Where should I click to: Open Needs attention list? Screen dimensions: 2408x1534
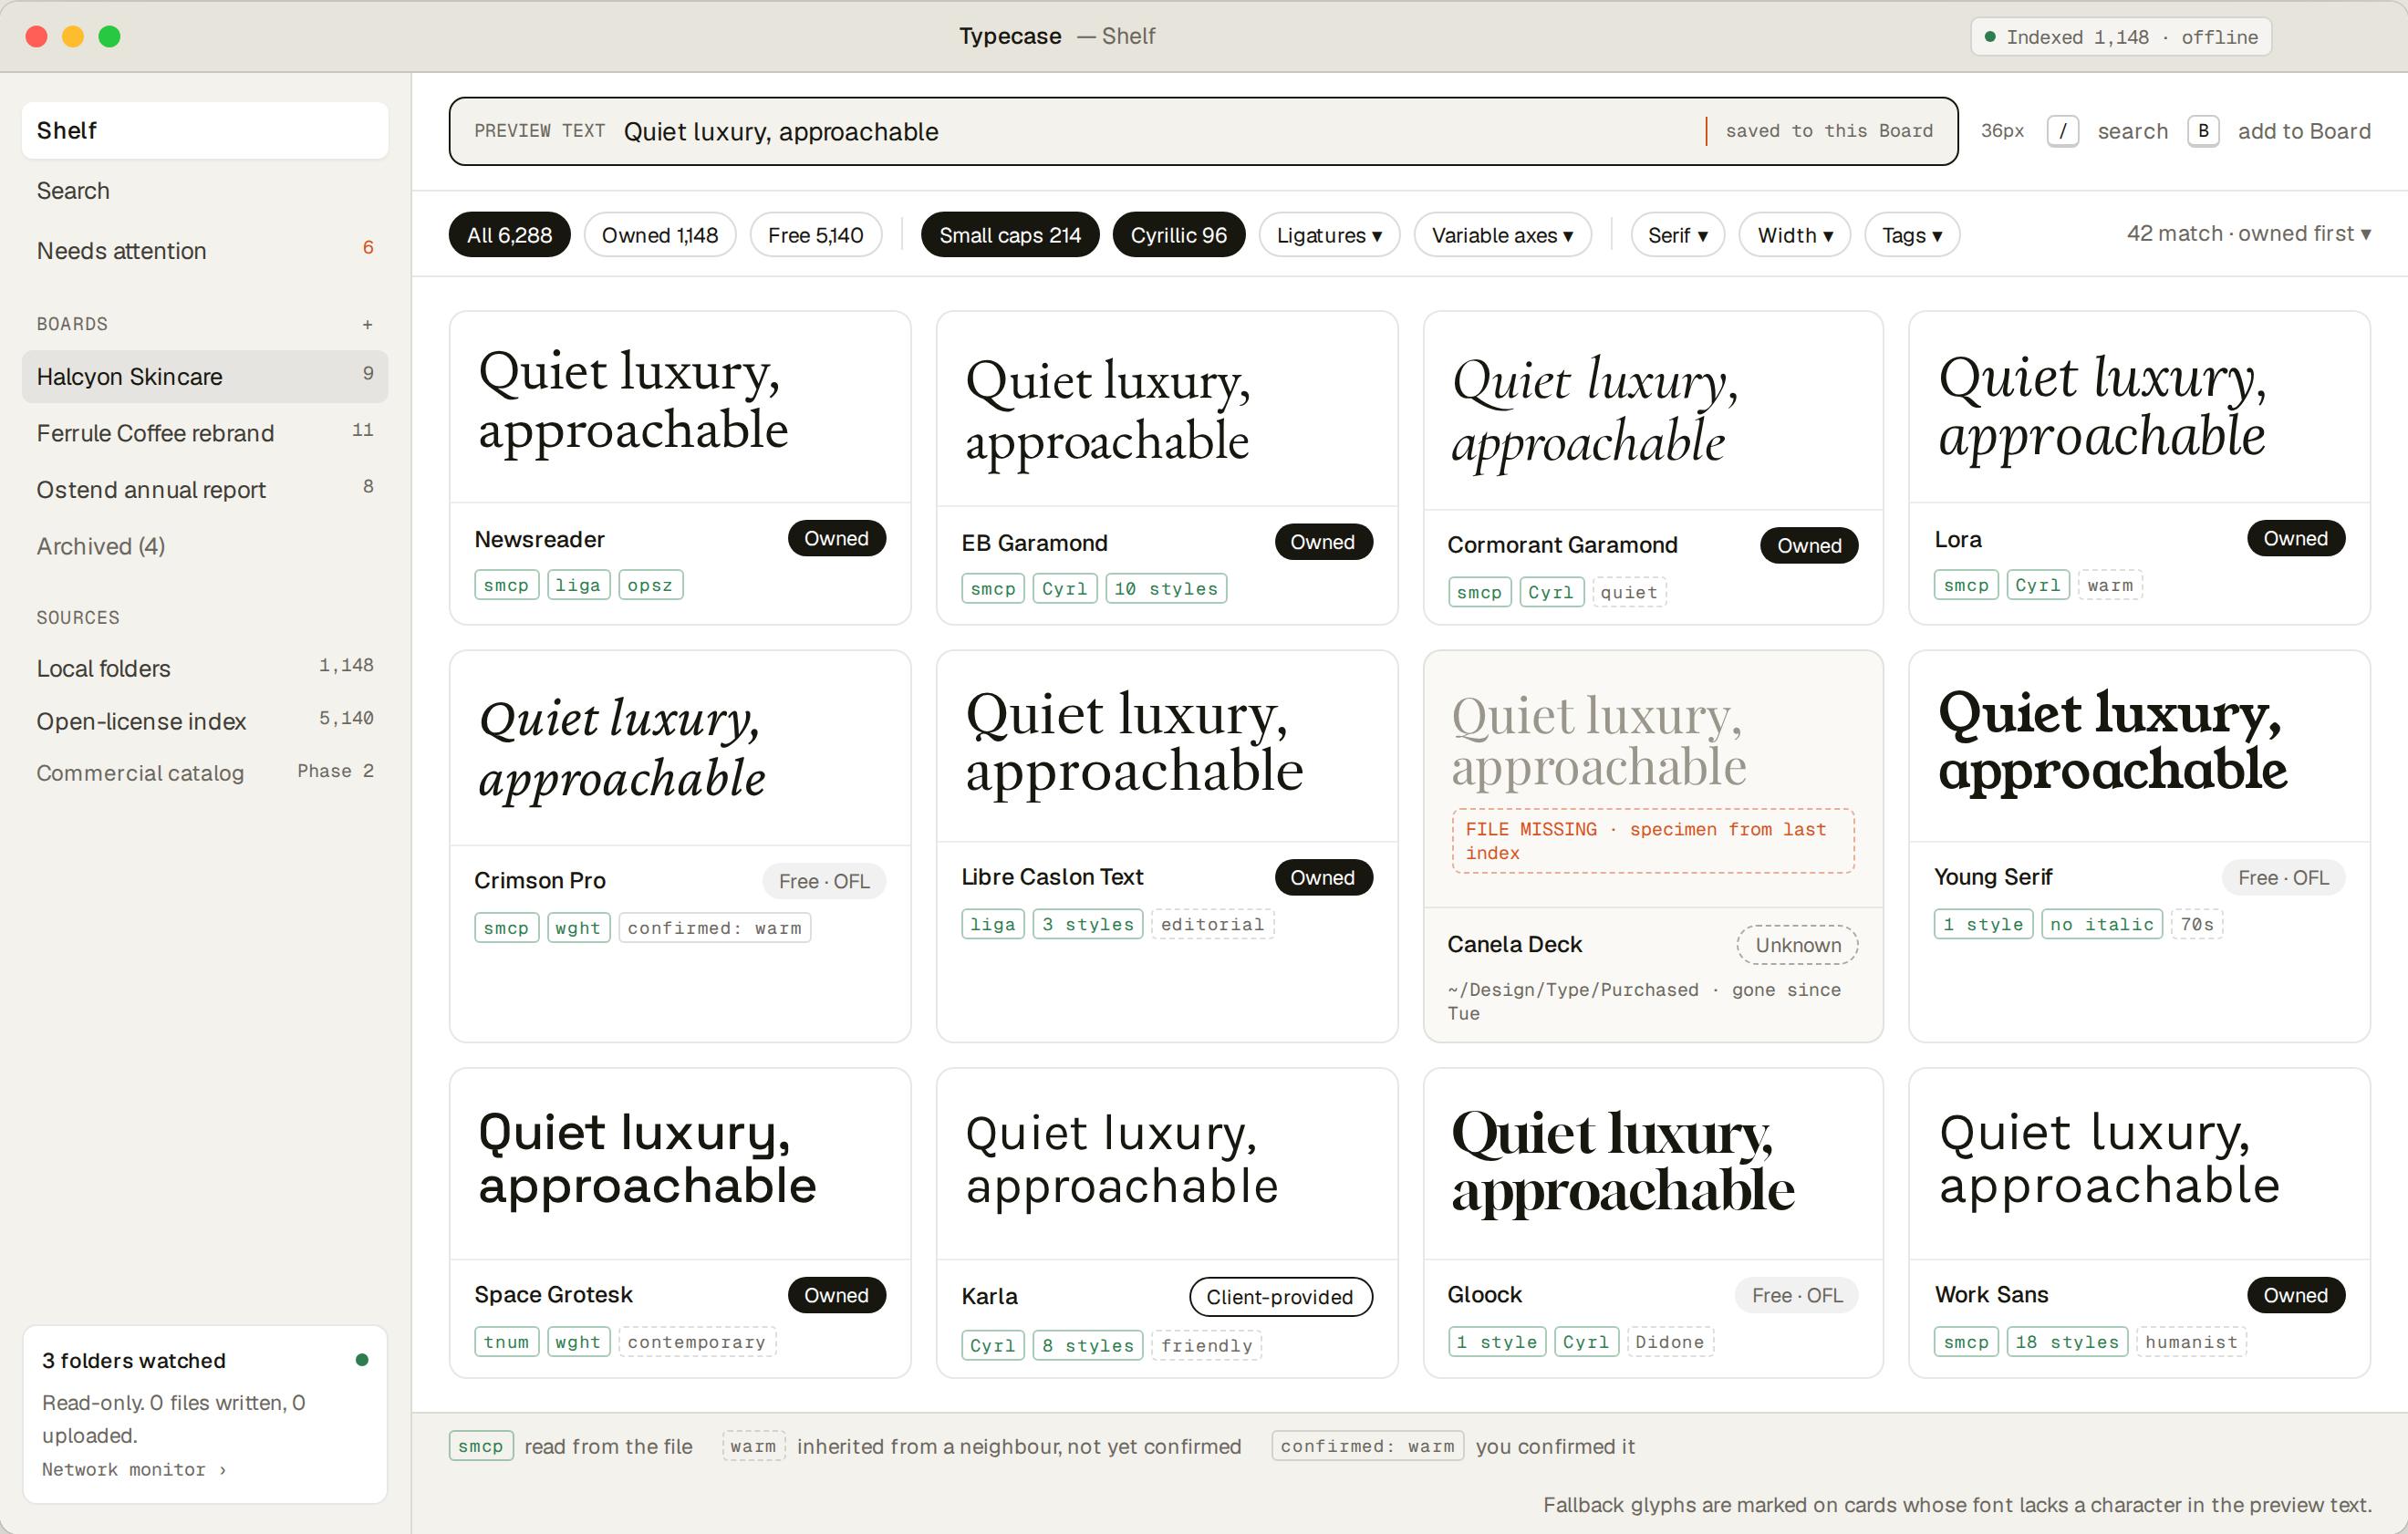(x=205, y=250)
